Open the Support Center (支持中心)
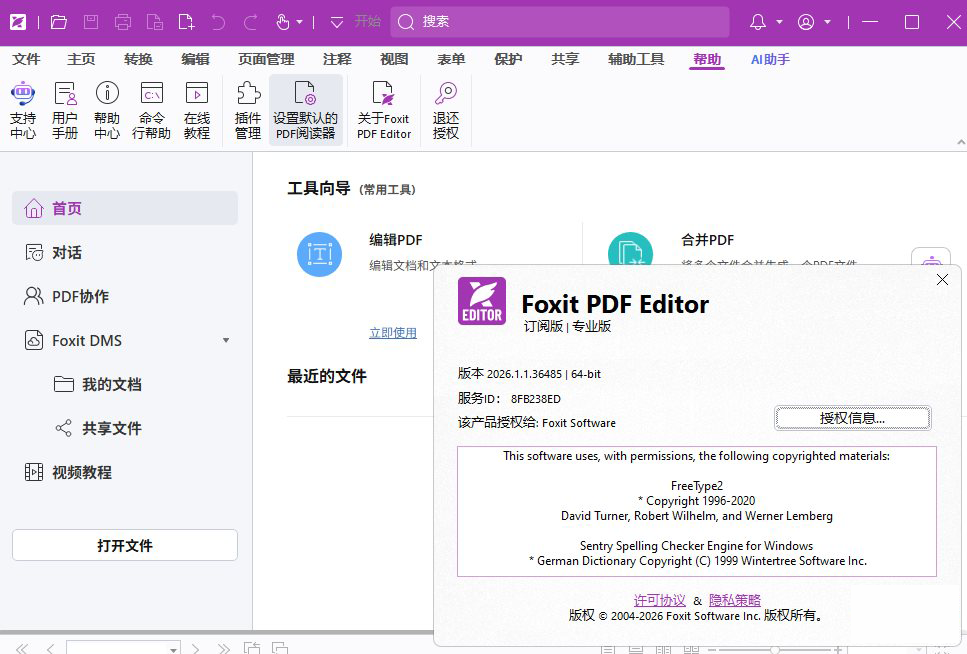The height and width of the screenshot is (654, 967). (x=23, y=110)
